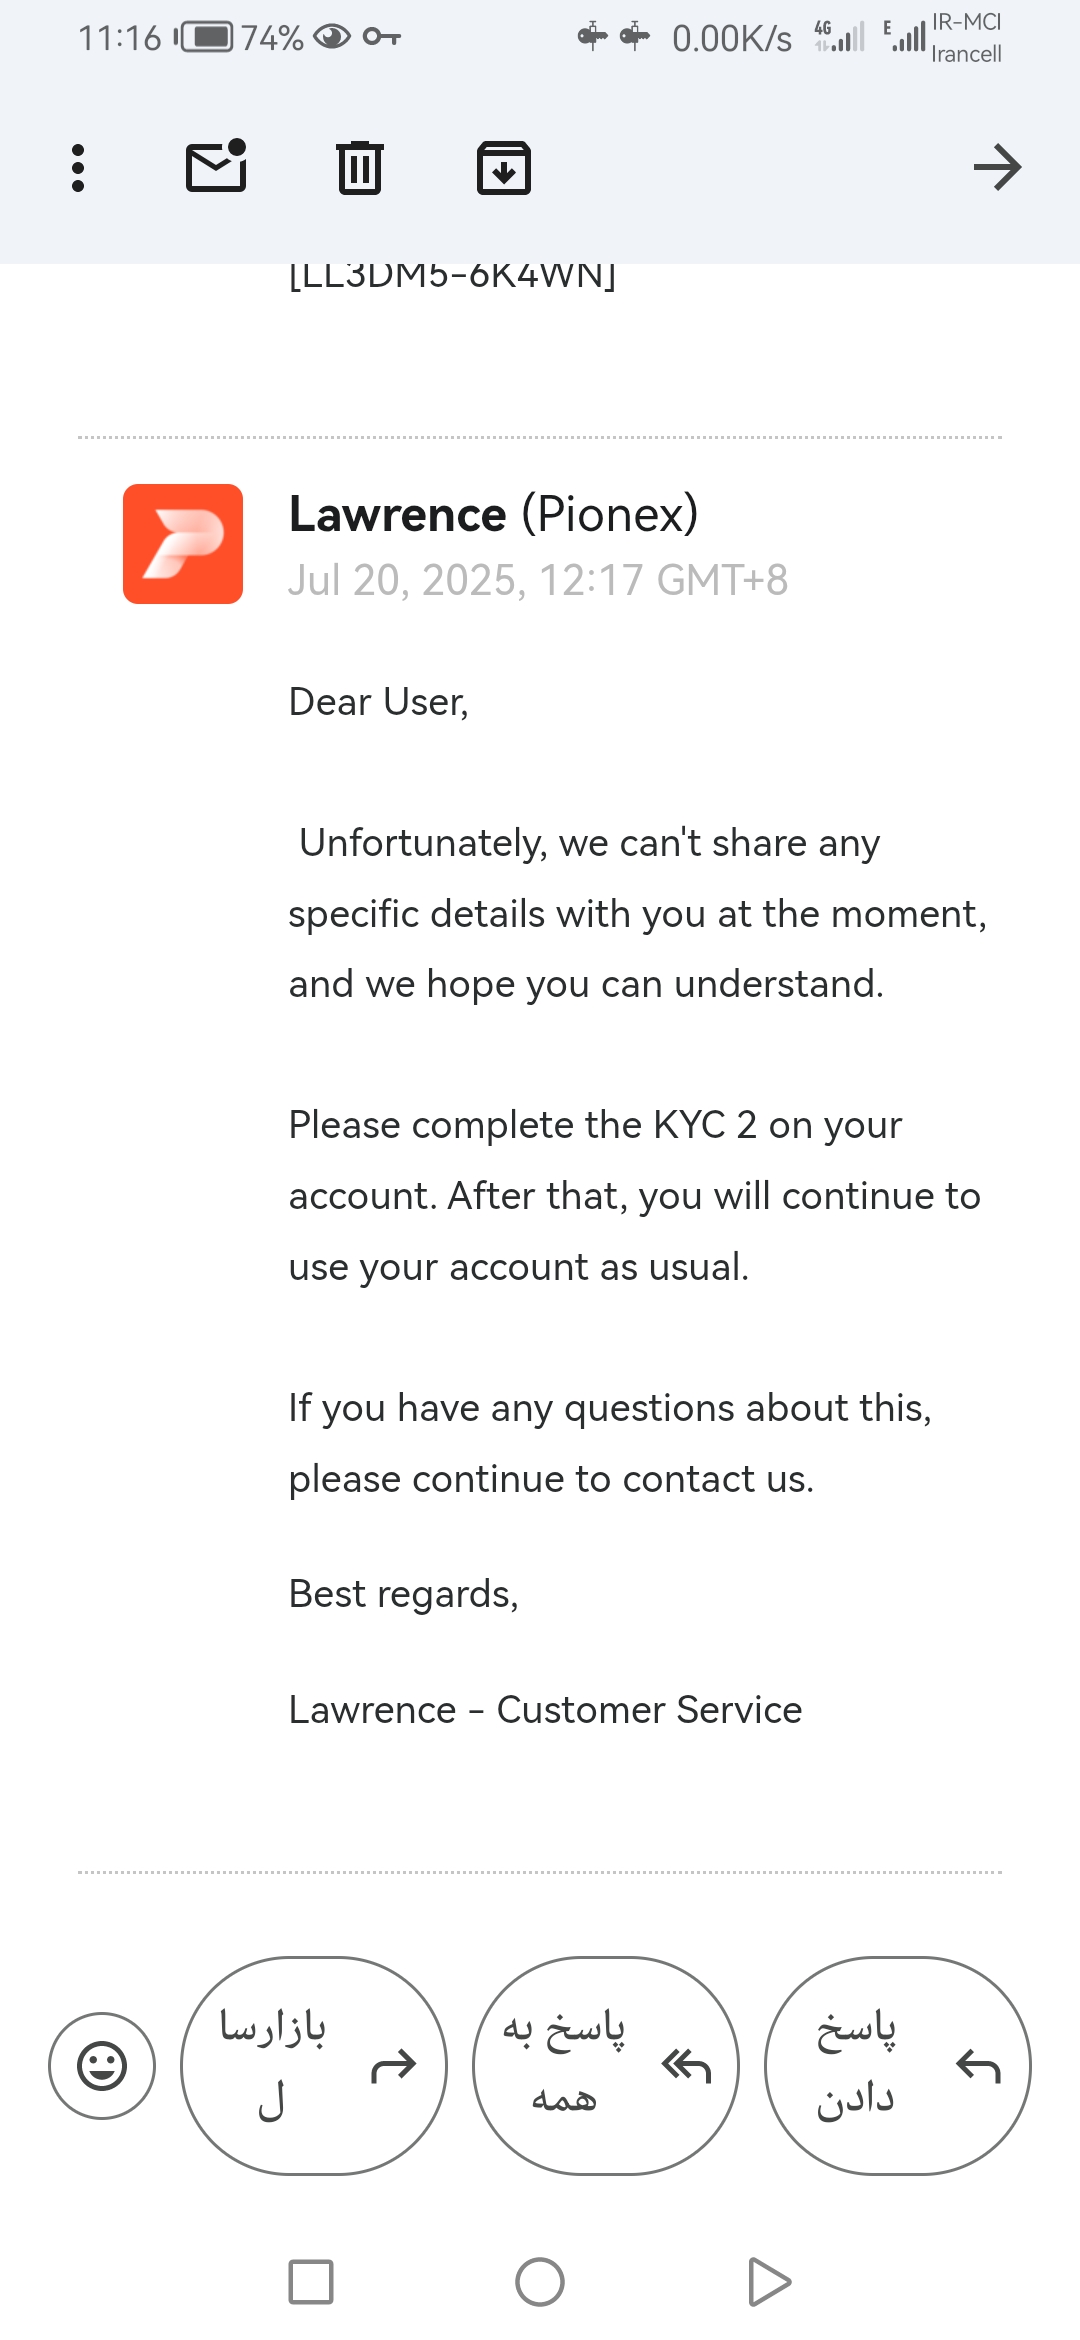
Task: Tap the ticket ID LL3DM5-6K4WN text
Action: point(452,276)
